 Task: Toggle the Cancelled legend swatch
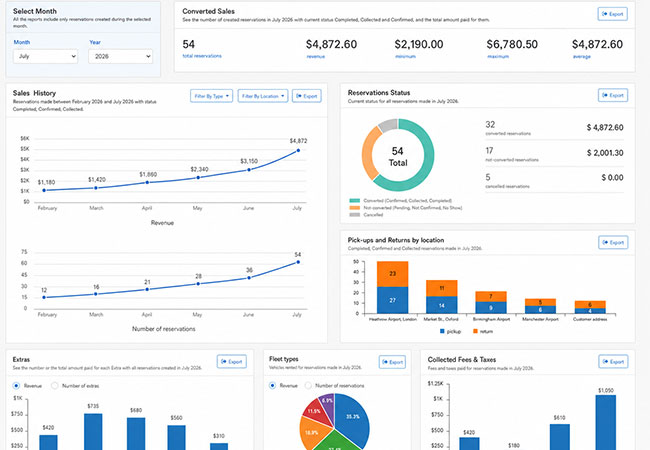click(x=354, y=215)
